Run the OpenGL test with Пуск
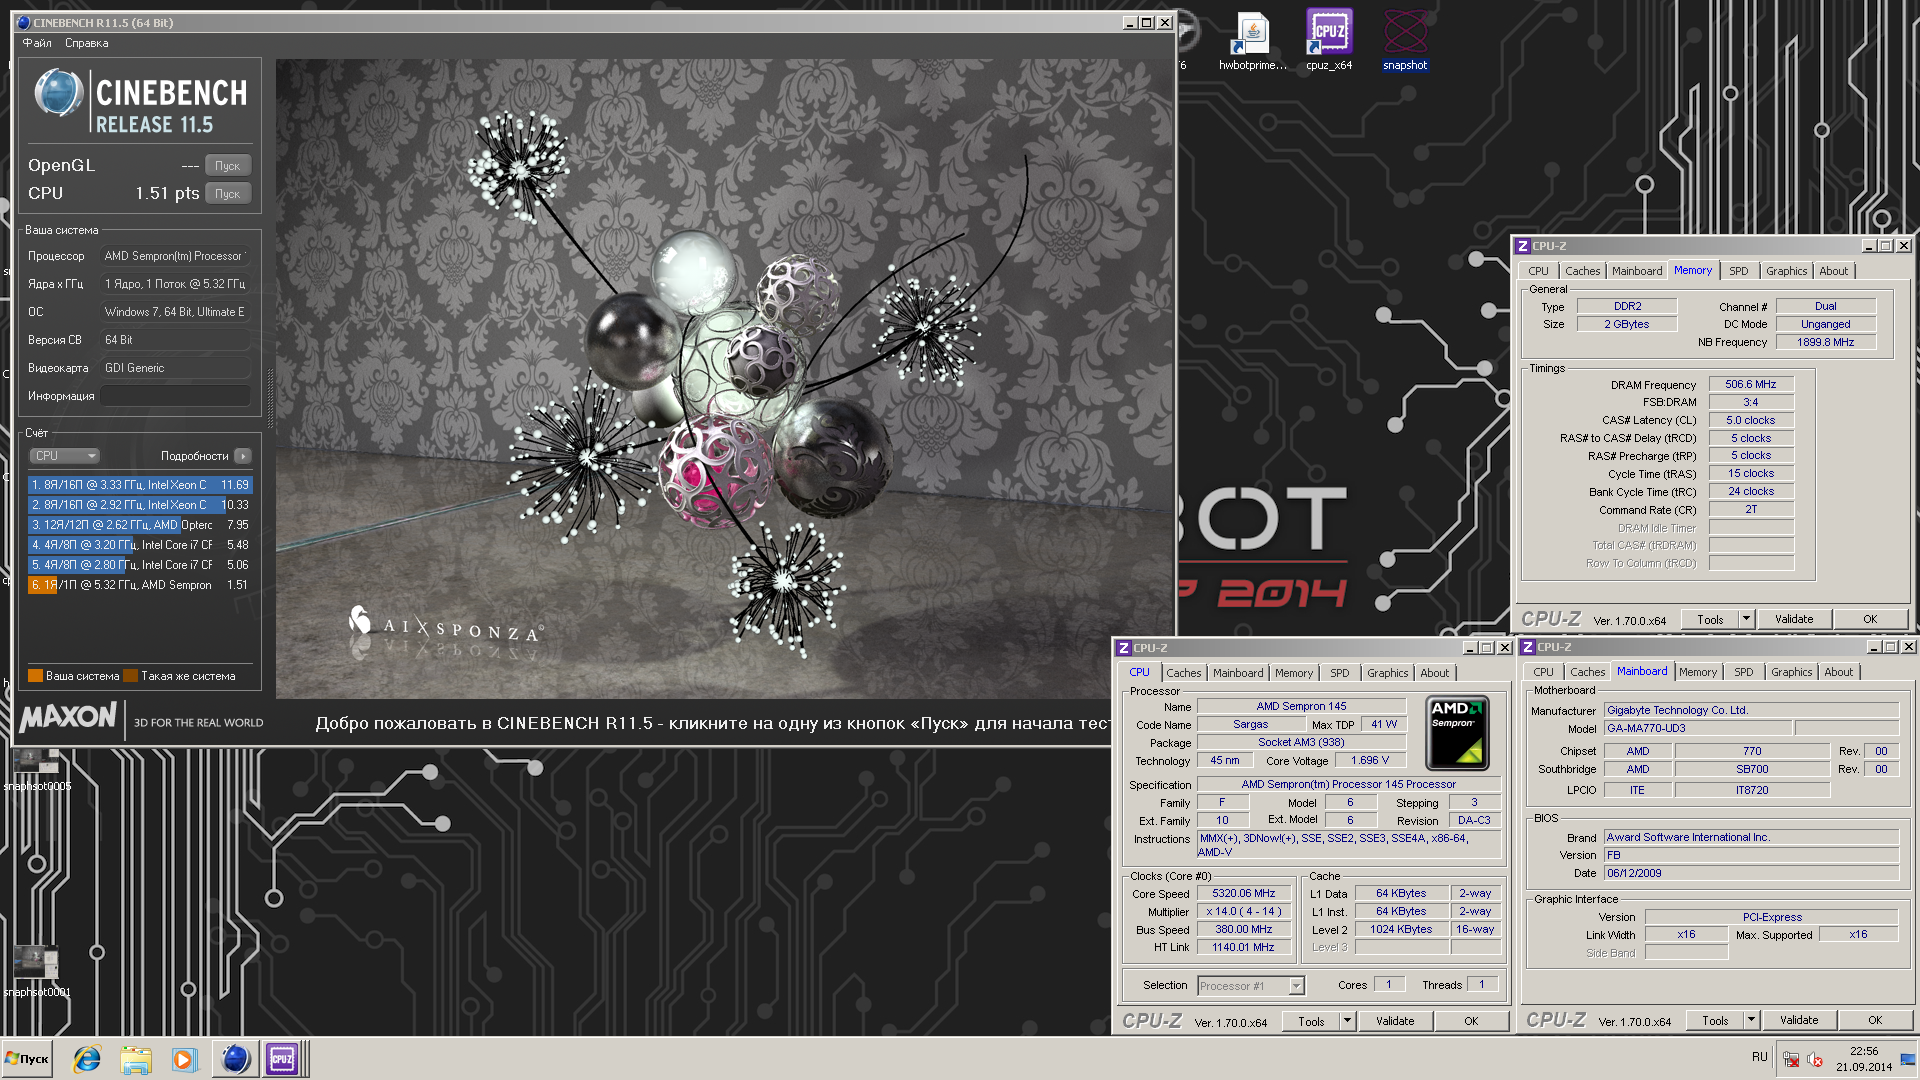 (x=227, y=166)
